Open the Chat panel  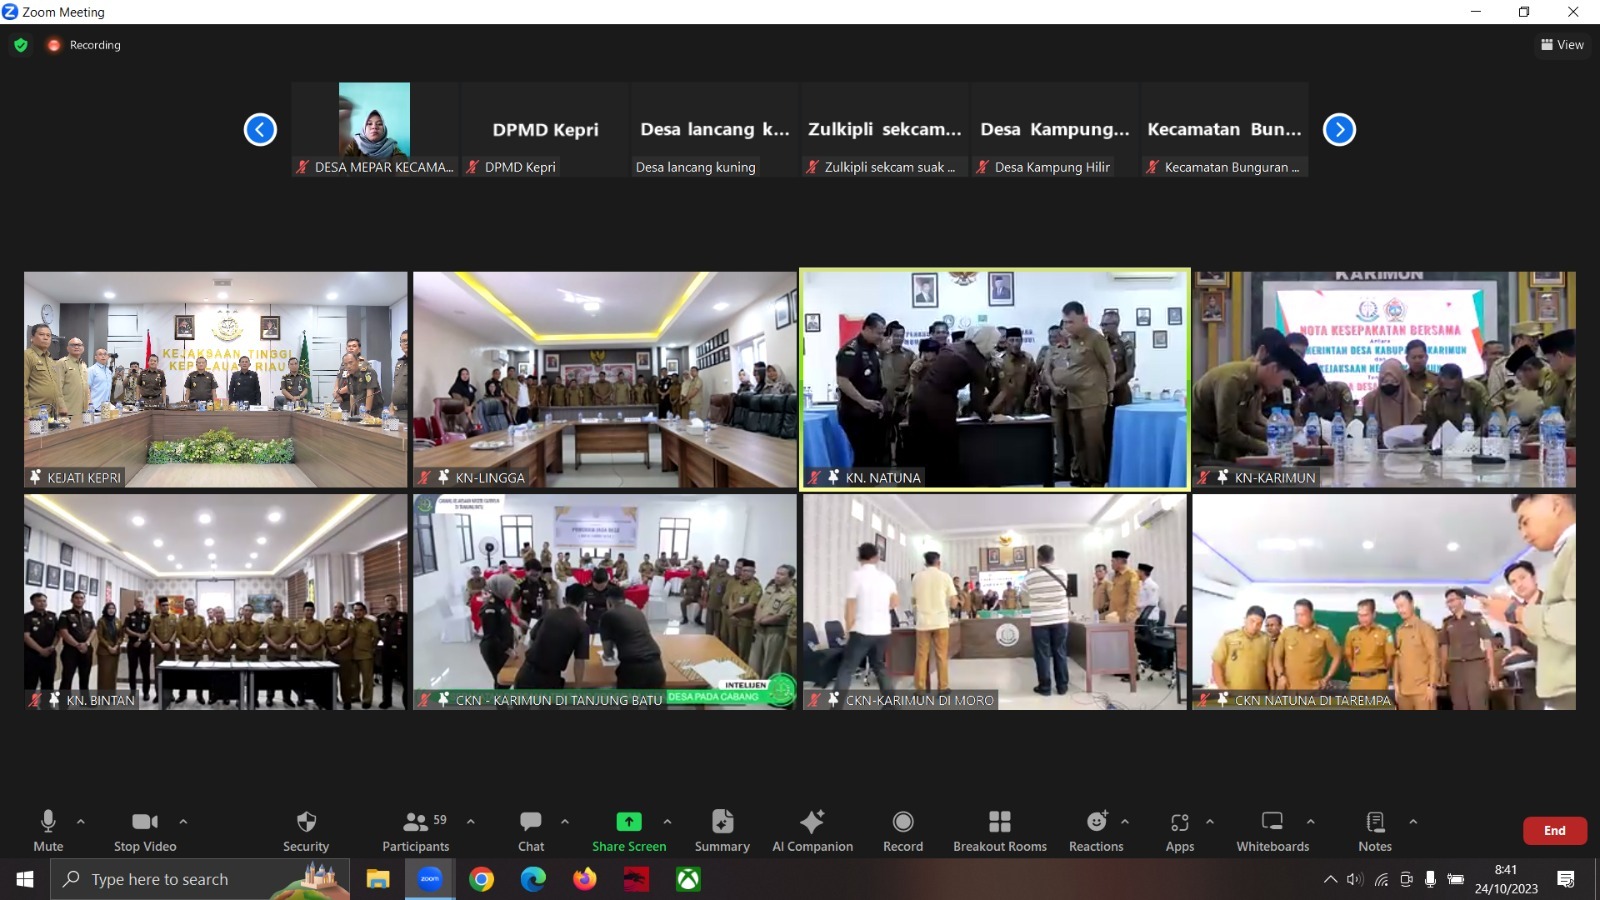click(531, 831)
